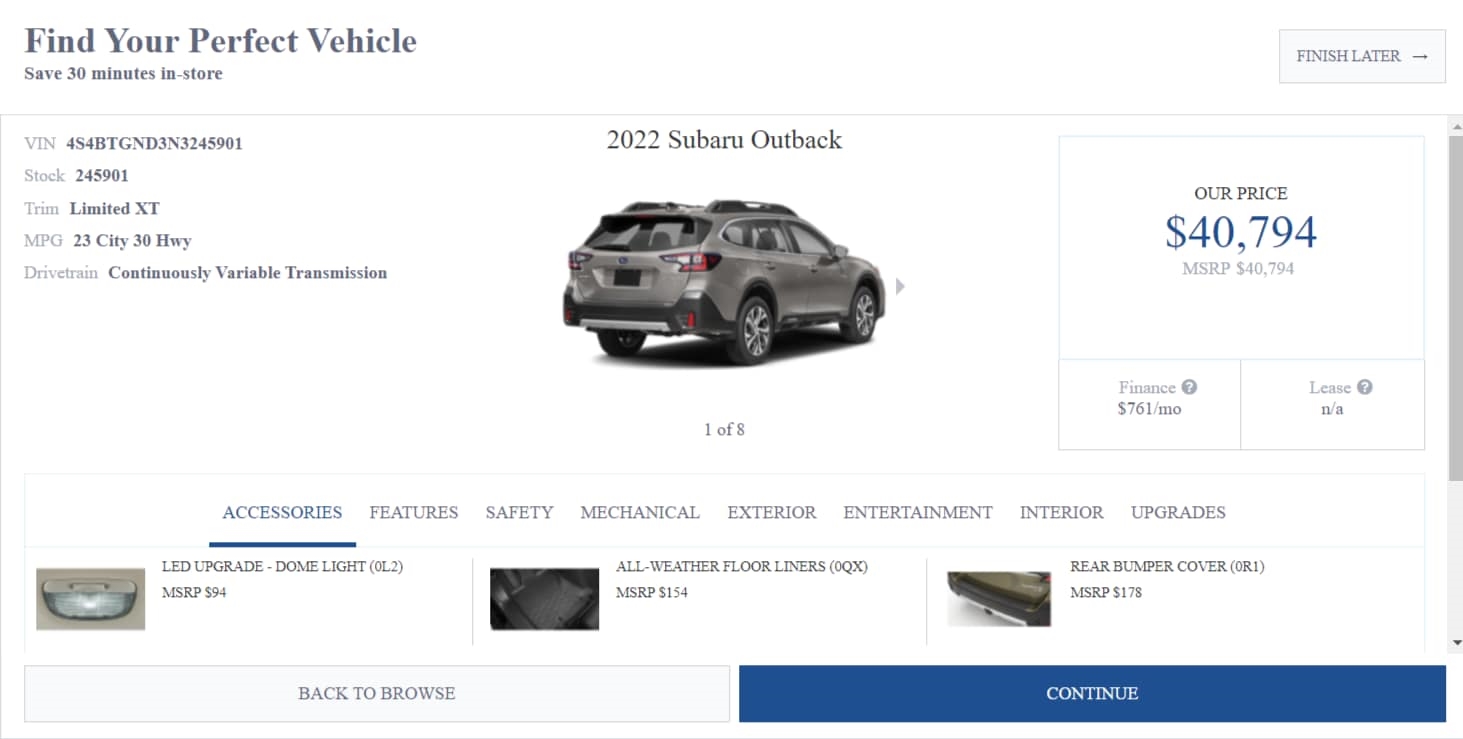This screenshot has height=739, width=1463.
Task: Click the scrollbar up arrow
Action: tap(1456, 123)
